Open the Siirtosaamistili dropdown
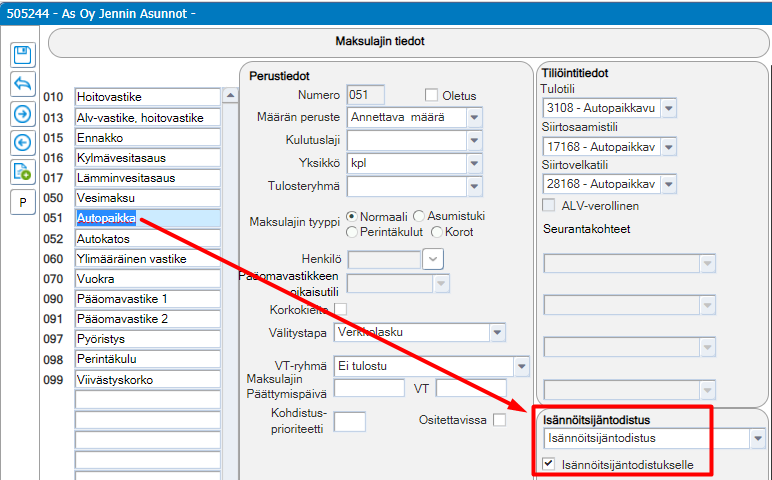Screen dimensions: 772x480 click(669, 147)
